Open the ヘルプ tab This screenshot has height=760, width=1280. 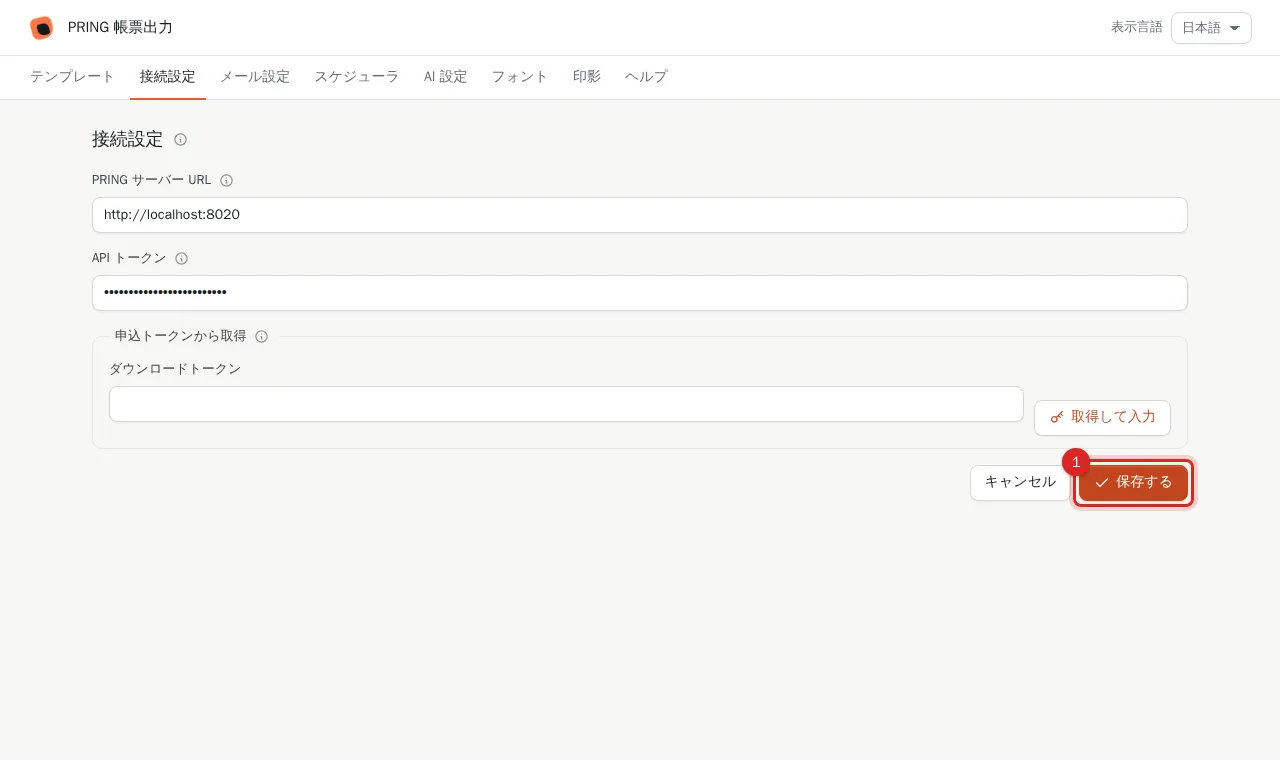pos(646,77)
